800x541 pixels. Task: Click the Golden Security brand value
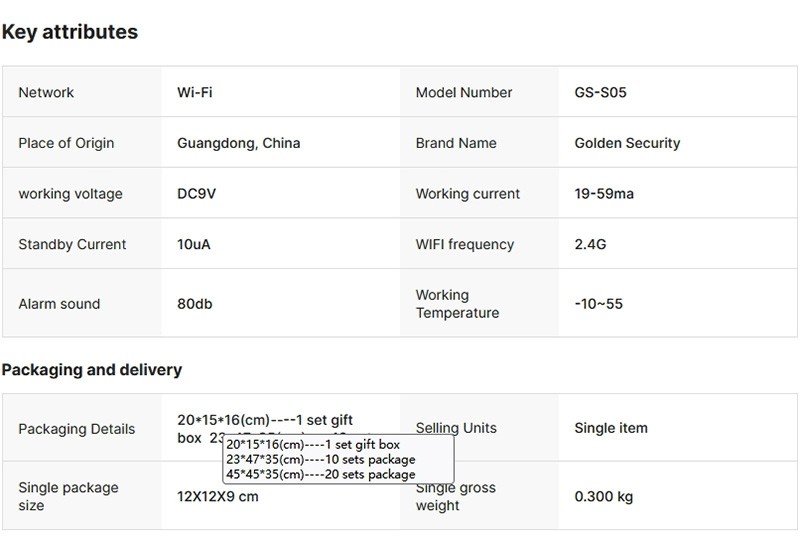click(x=627, y=143)
